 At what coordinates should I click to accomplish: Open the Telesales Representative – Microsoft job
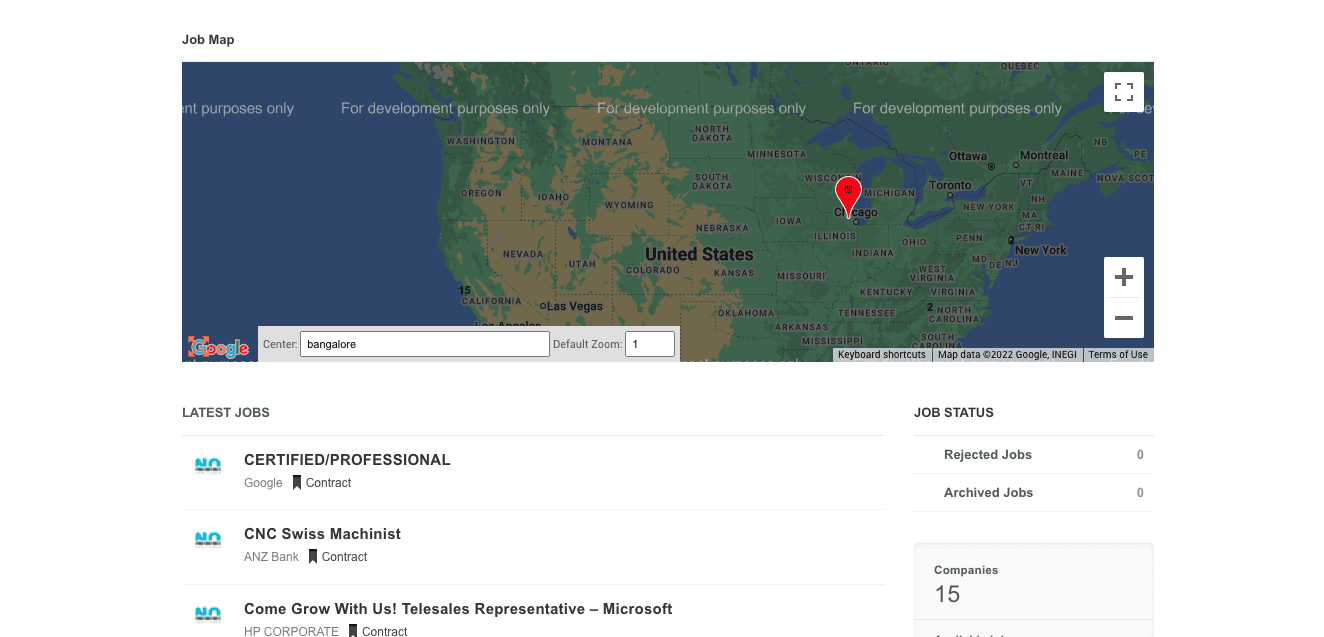coord(458,609)
